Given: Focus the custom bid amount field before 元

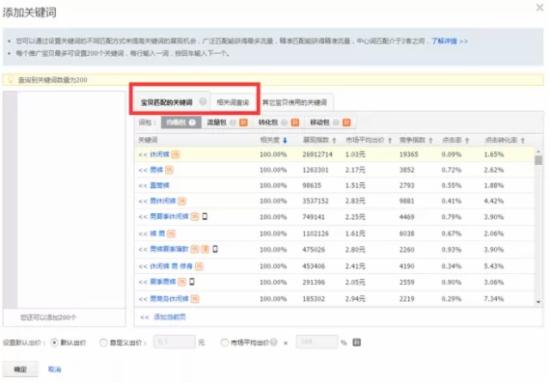Looking at the screenshot, I should tap(174, 342).
